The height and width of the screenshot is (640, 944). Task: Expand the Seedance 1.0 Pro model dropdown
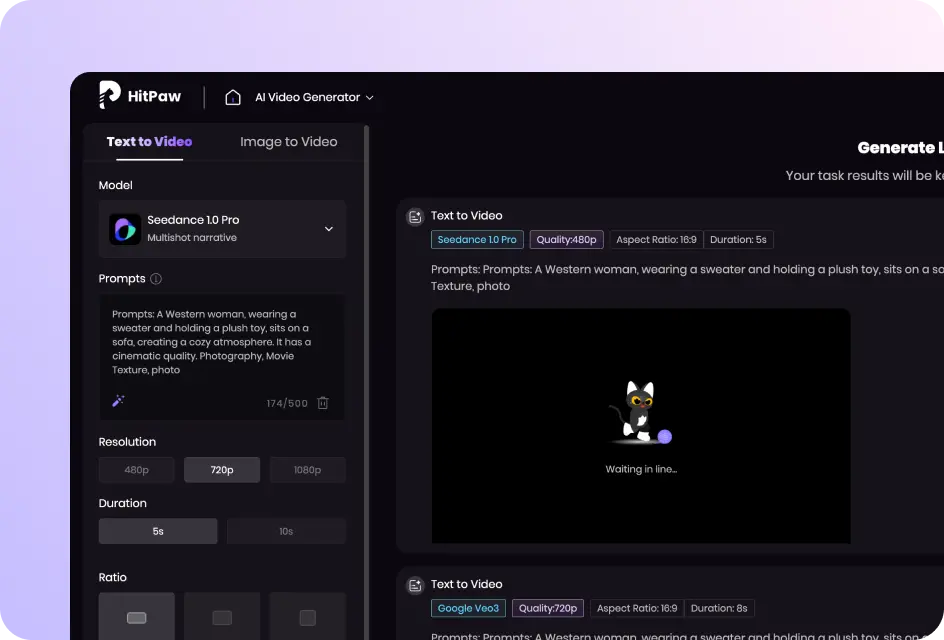328,229
